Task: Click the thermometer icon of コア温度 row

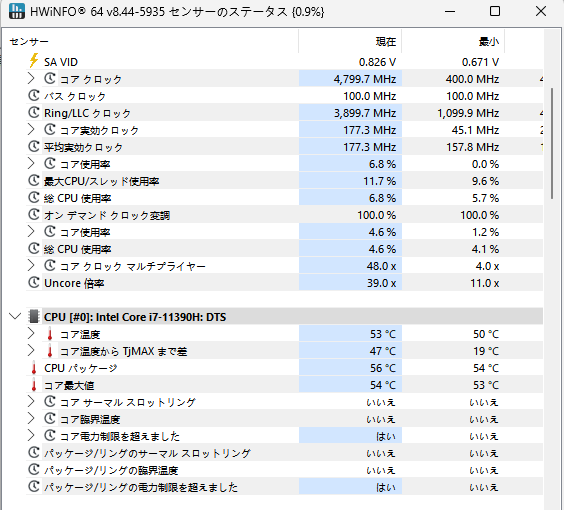Action: click(50, 334)
